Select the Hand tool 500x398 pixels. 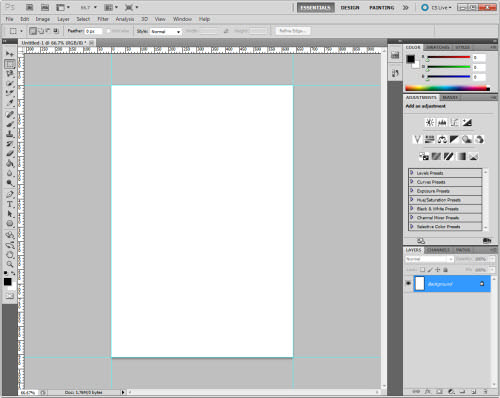click(10, 255)
